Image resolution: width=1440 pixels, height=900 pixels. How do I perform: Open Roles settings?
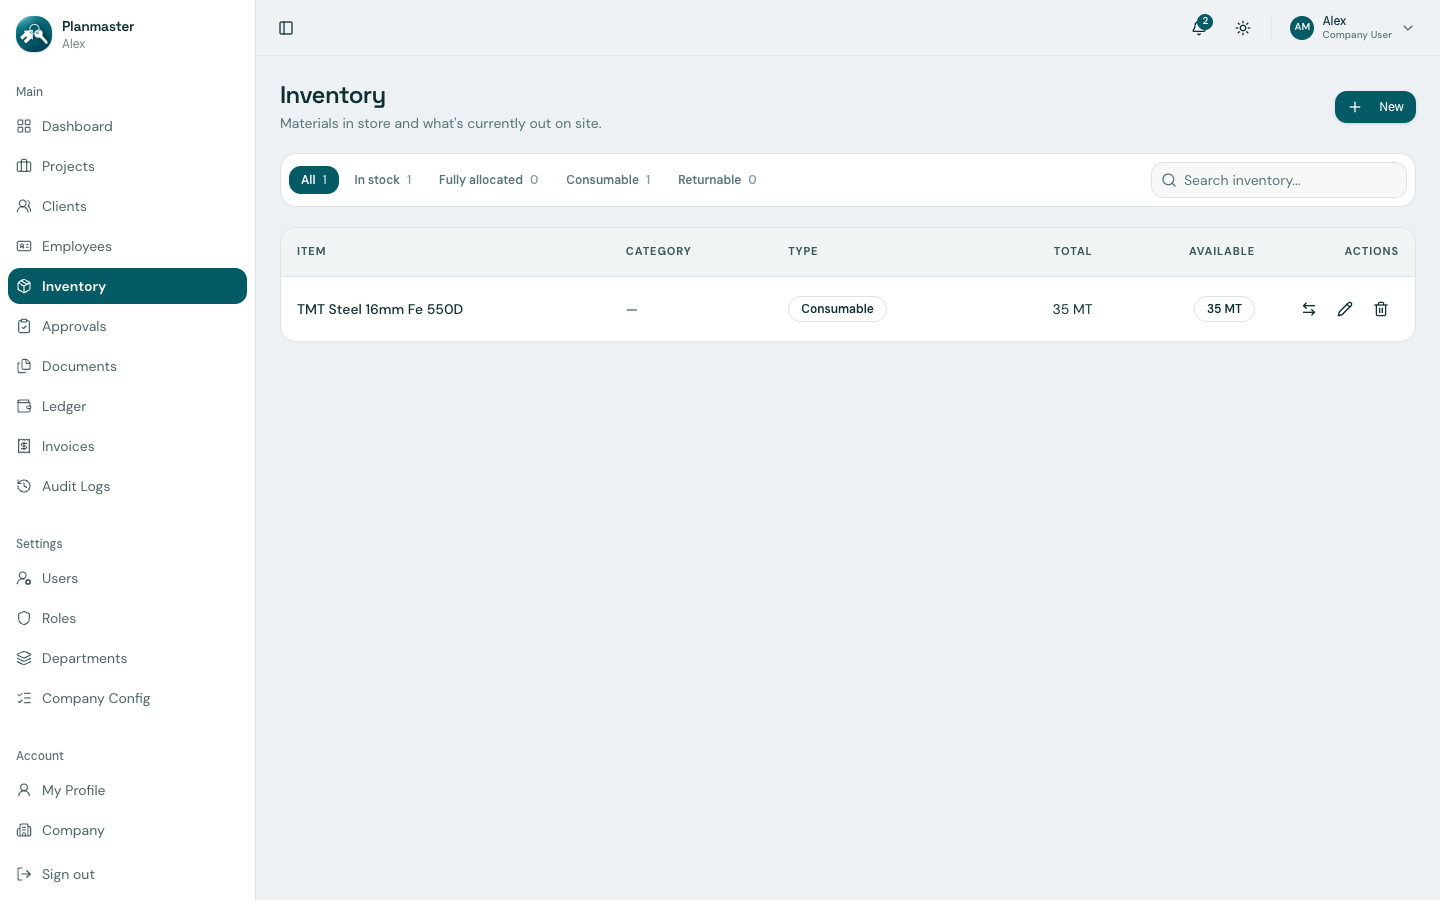pos(127,618)
